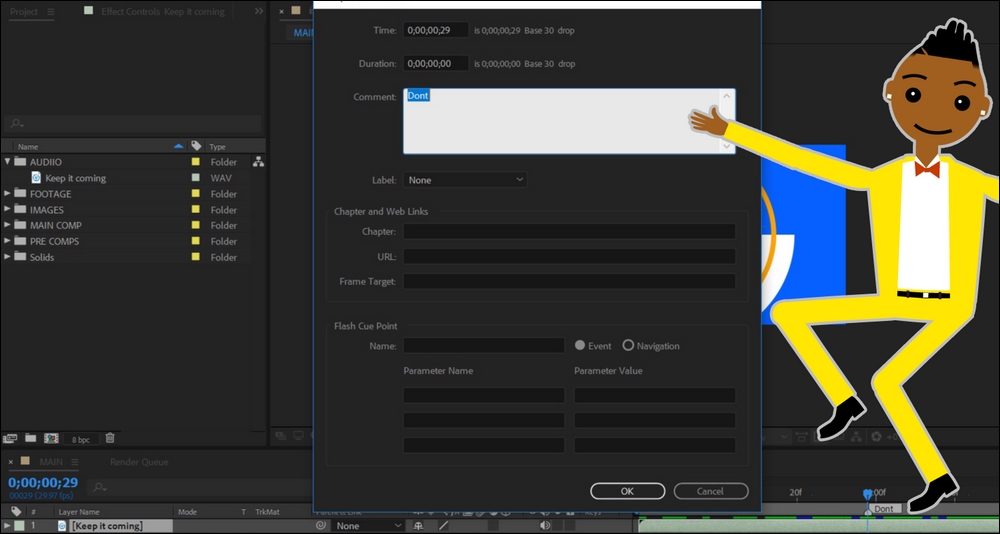Click the FOOTAGE folder icon

click(20, 194)
